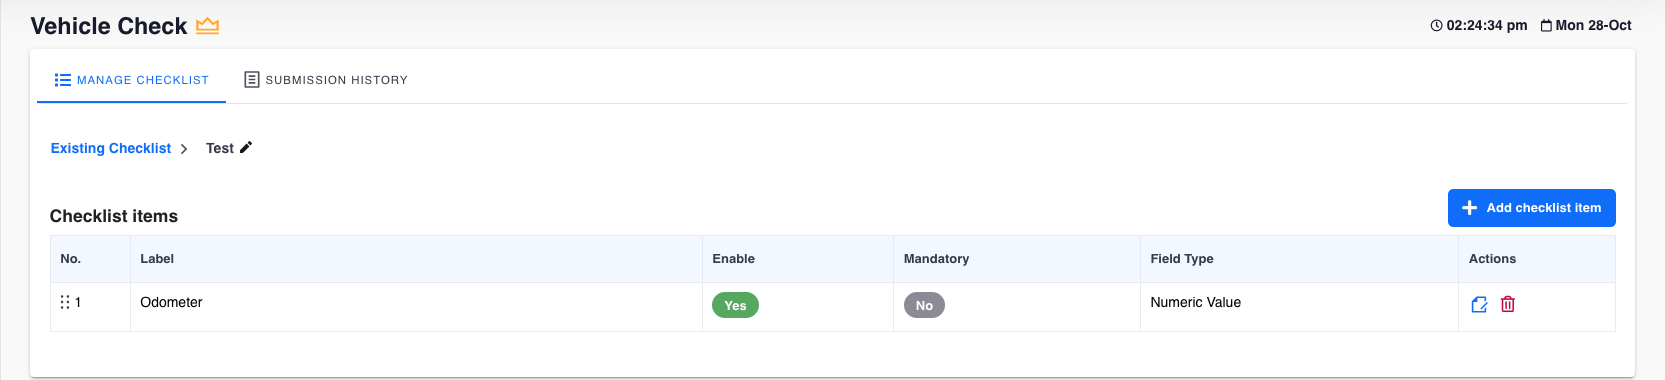Image resolution: width=1665 pixels, height=380 pixels.
Task: Delete the Odometer checklist item
Action: [1508, 304]
